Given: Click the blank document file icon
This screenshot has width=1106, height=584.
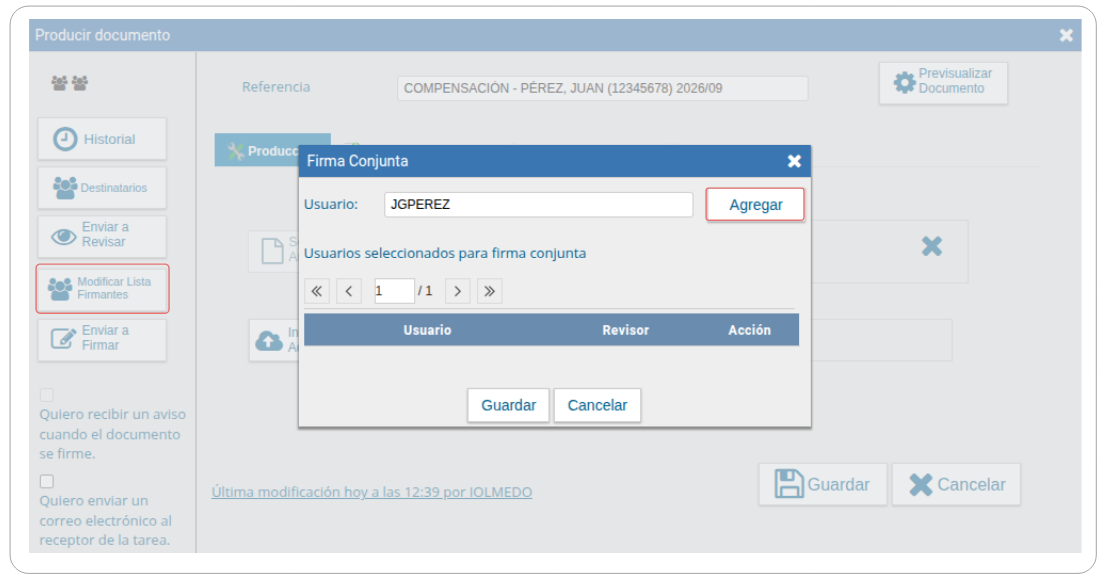Looking at the screenshot, I should pyautogui.click(x=272, y=251).
